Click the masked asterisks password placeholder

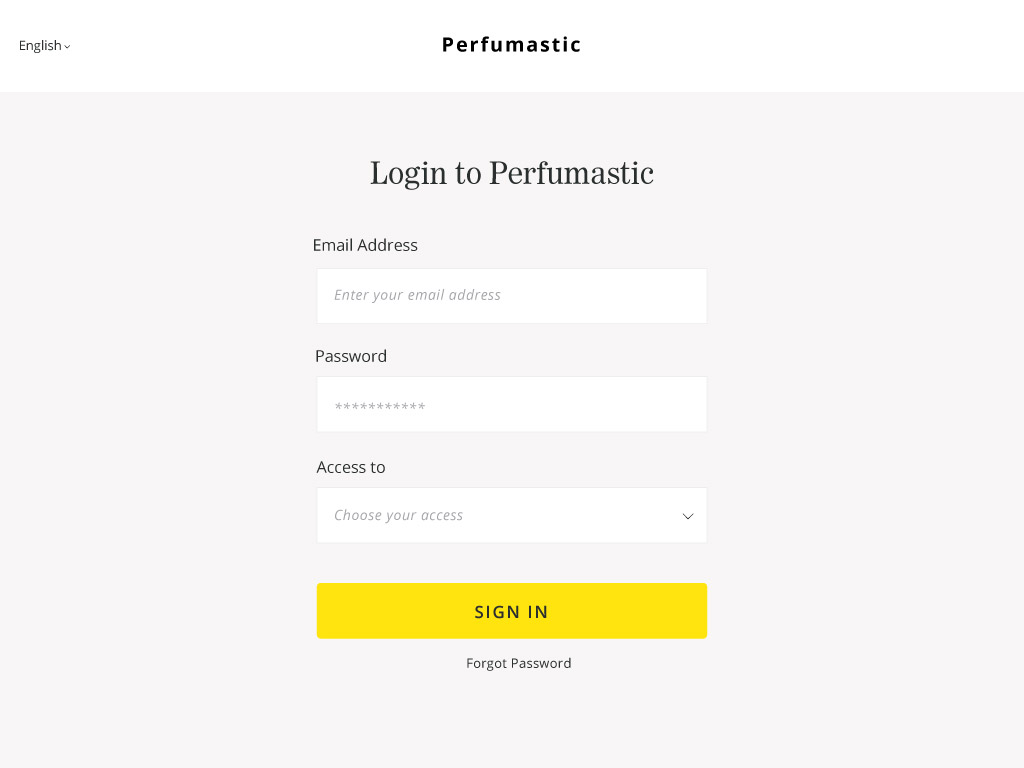coord(380,407)
